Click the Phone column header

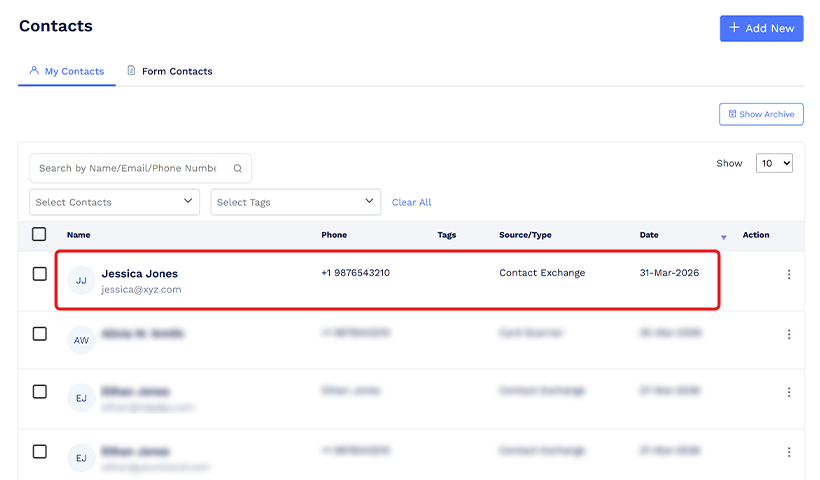[334, 235]
